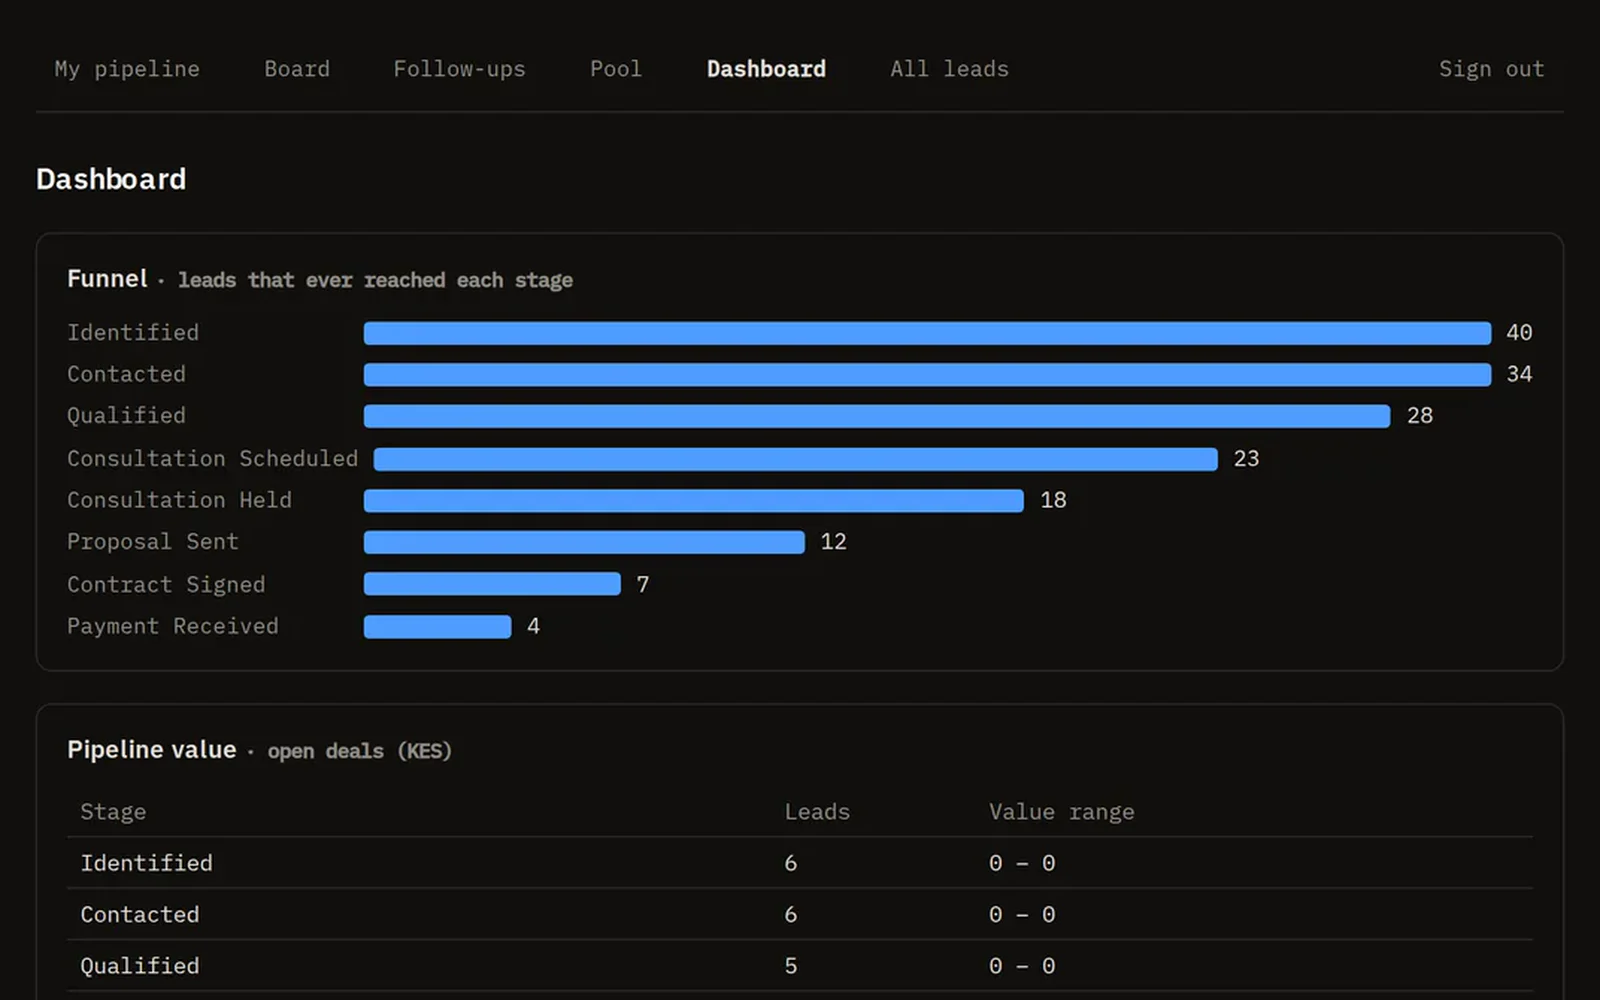Viewport: 1600px width, 1000px height.
Task: Click the Funnel section heading
Action: tap(107, 279)
